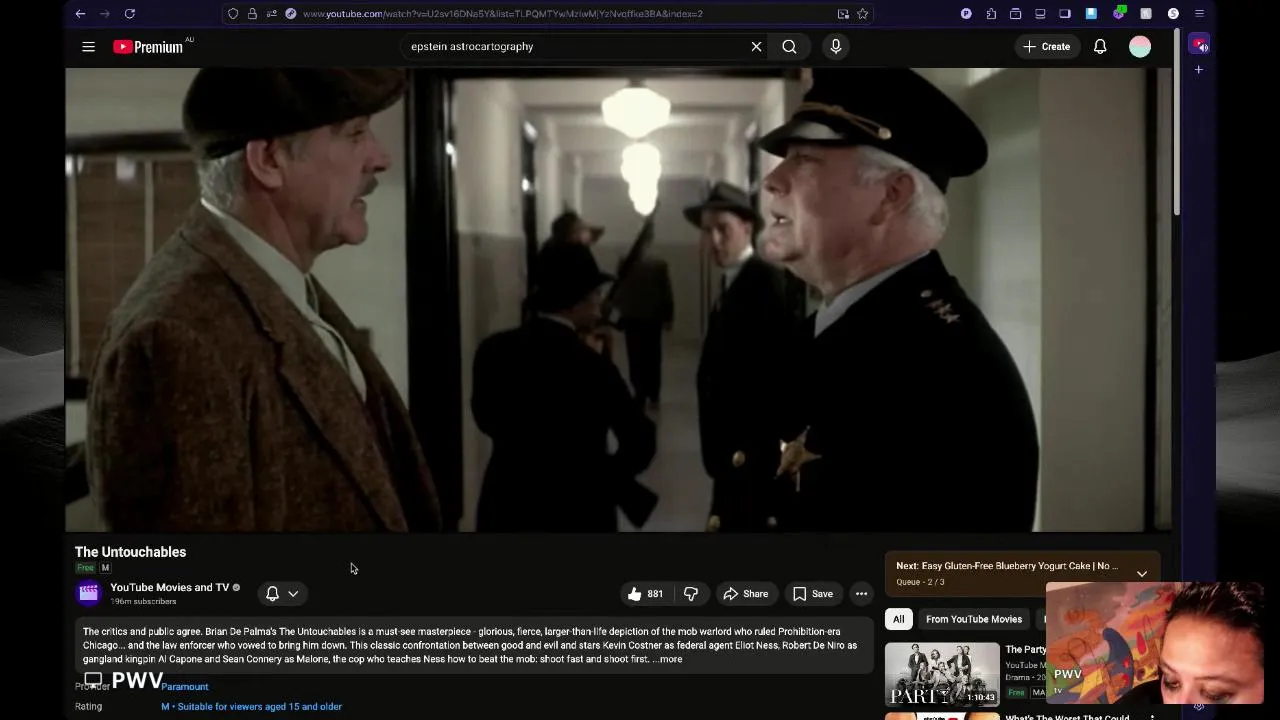Open the 'YouTube Movies and TV' channel link
The width and height of the screenshot is (1280, 720).
pyautogui.click(x=169, y=588)
